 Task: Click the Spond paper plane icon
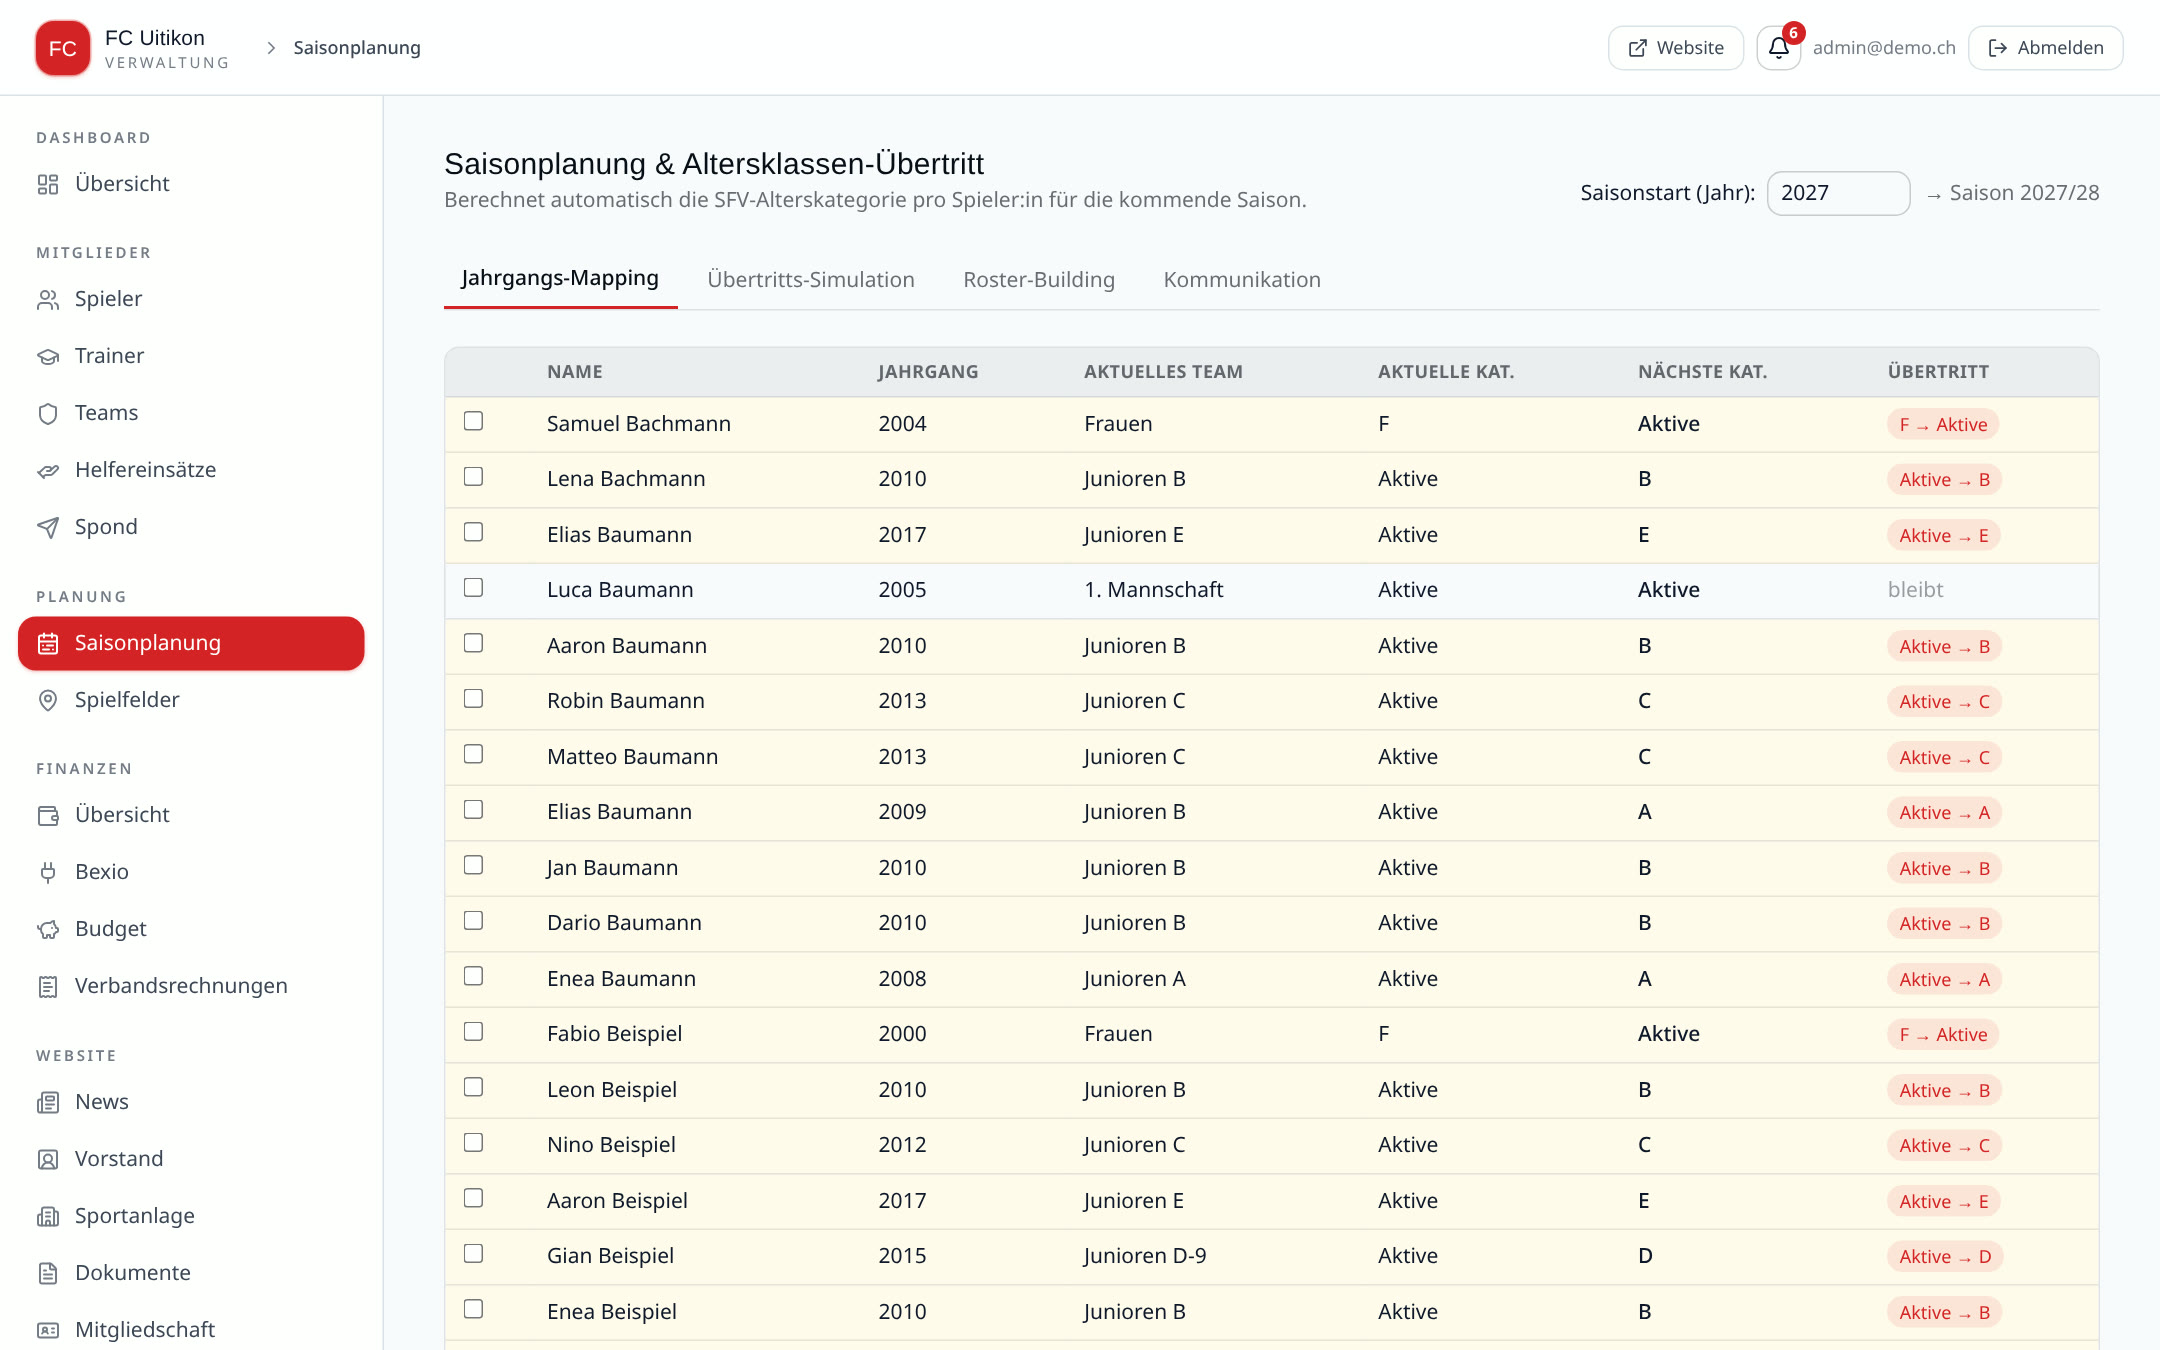(48, 527)
